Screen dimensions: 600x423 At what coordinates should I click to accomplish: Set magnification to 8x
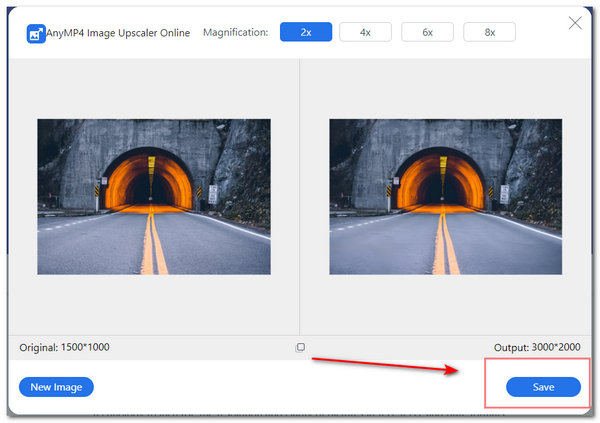pyautogui.click(x=489, y=32)
